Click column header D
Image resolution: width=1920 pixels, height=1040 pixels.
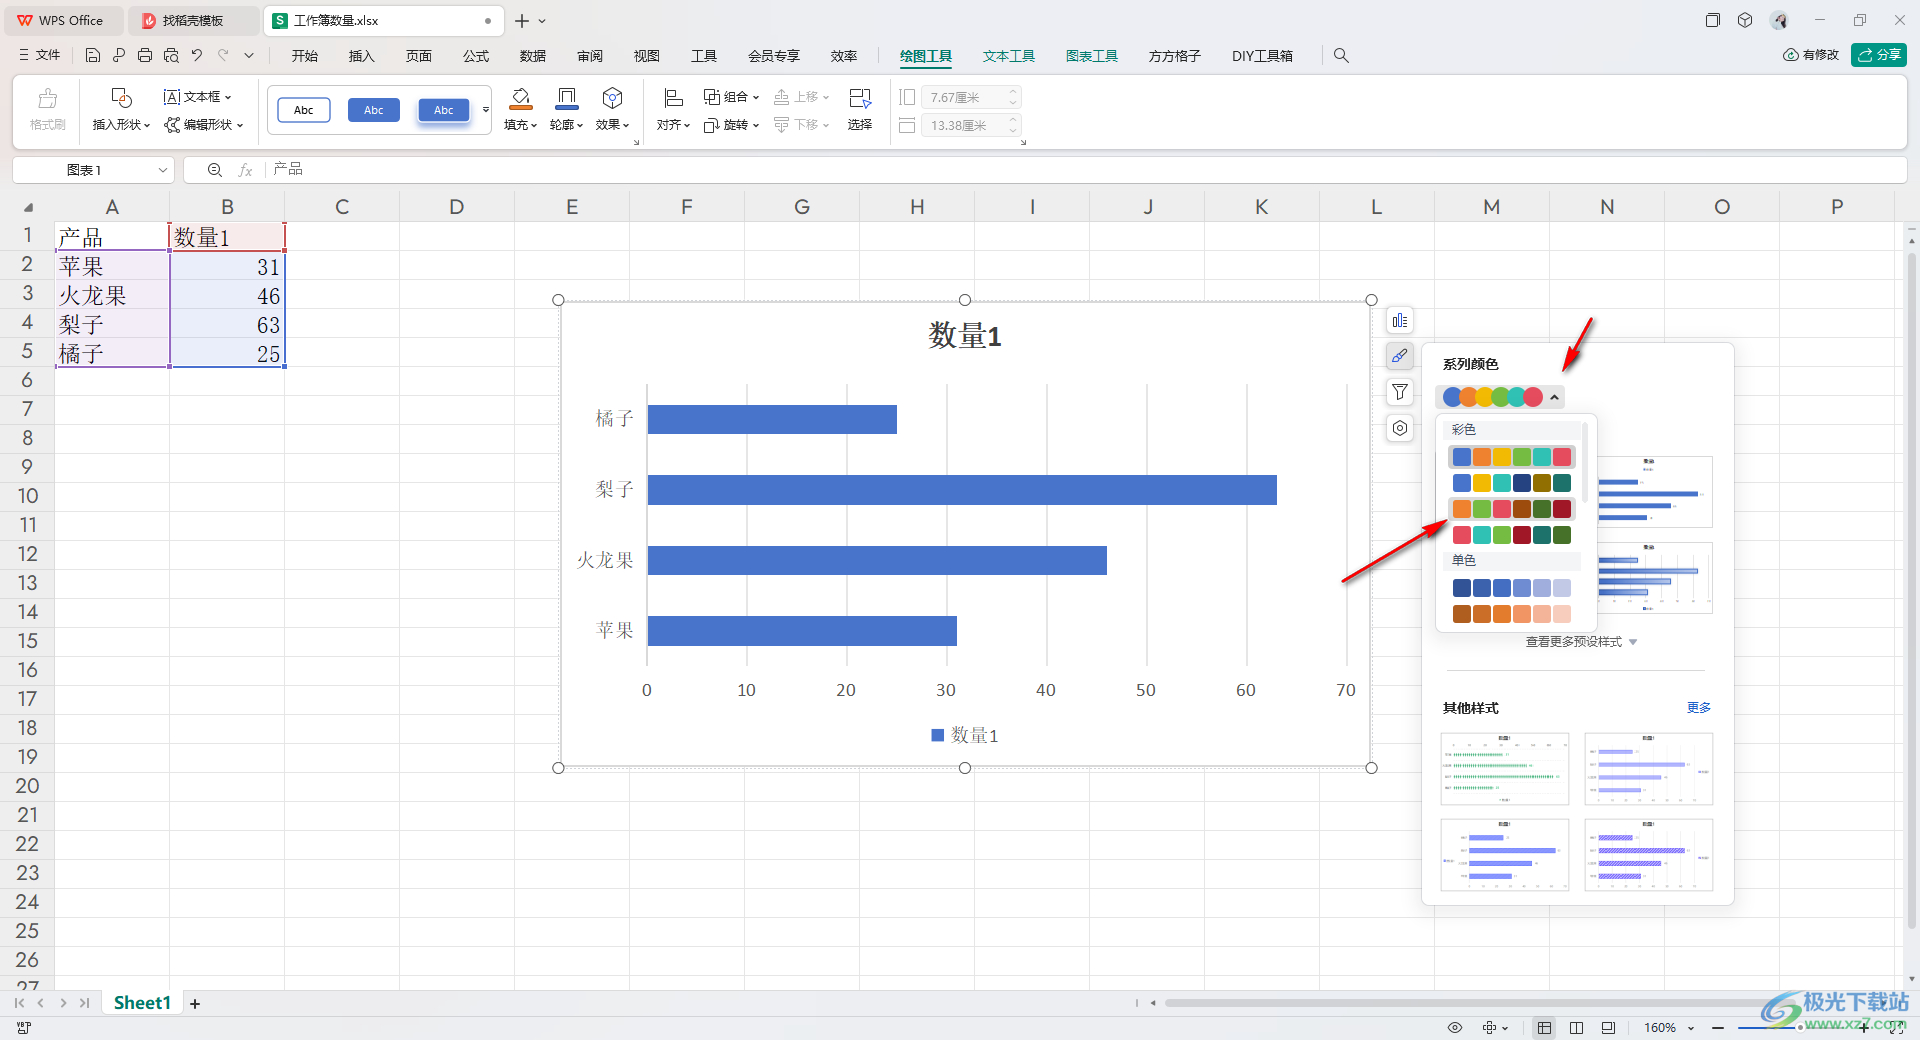coord(457,207)
